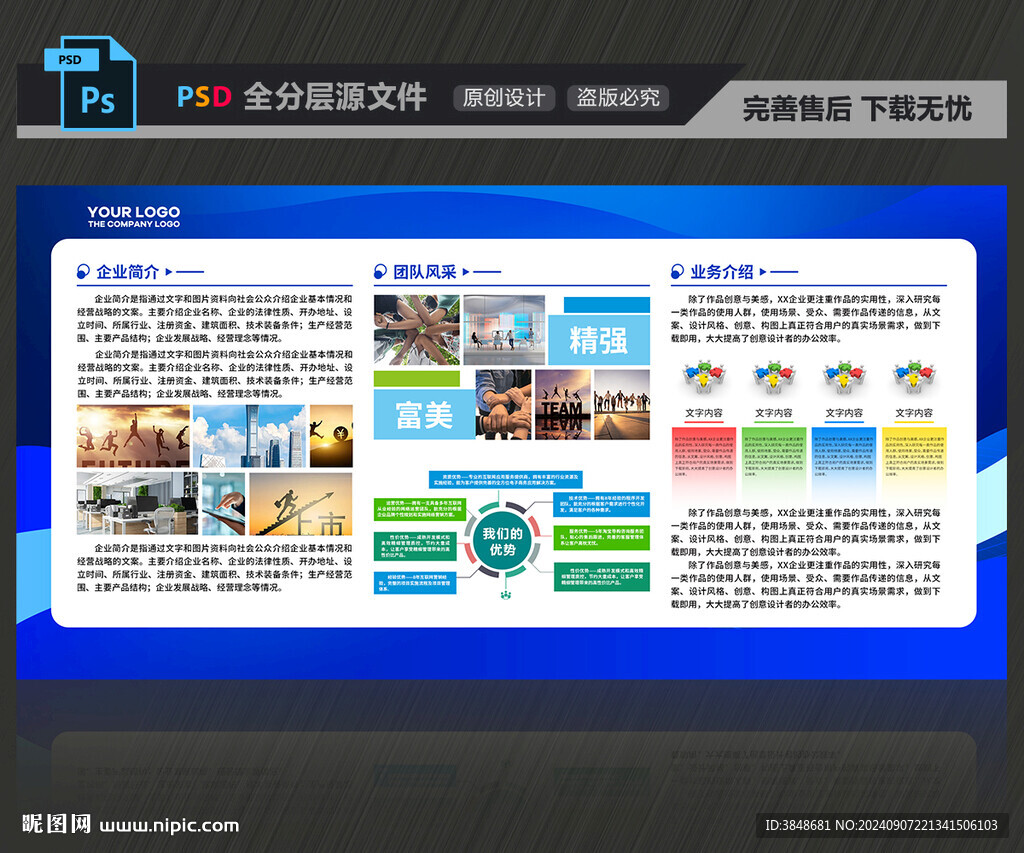This screenshot has height=853, width=1024.
Task: Click the PSD Photoshop file icon
Action: click(x=90, y=83)
